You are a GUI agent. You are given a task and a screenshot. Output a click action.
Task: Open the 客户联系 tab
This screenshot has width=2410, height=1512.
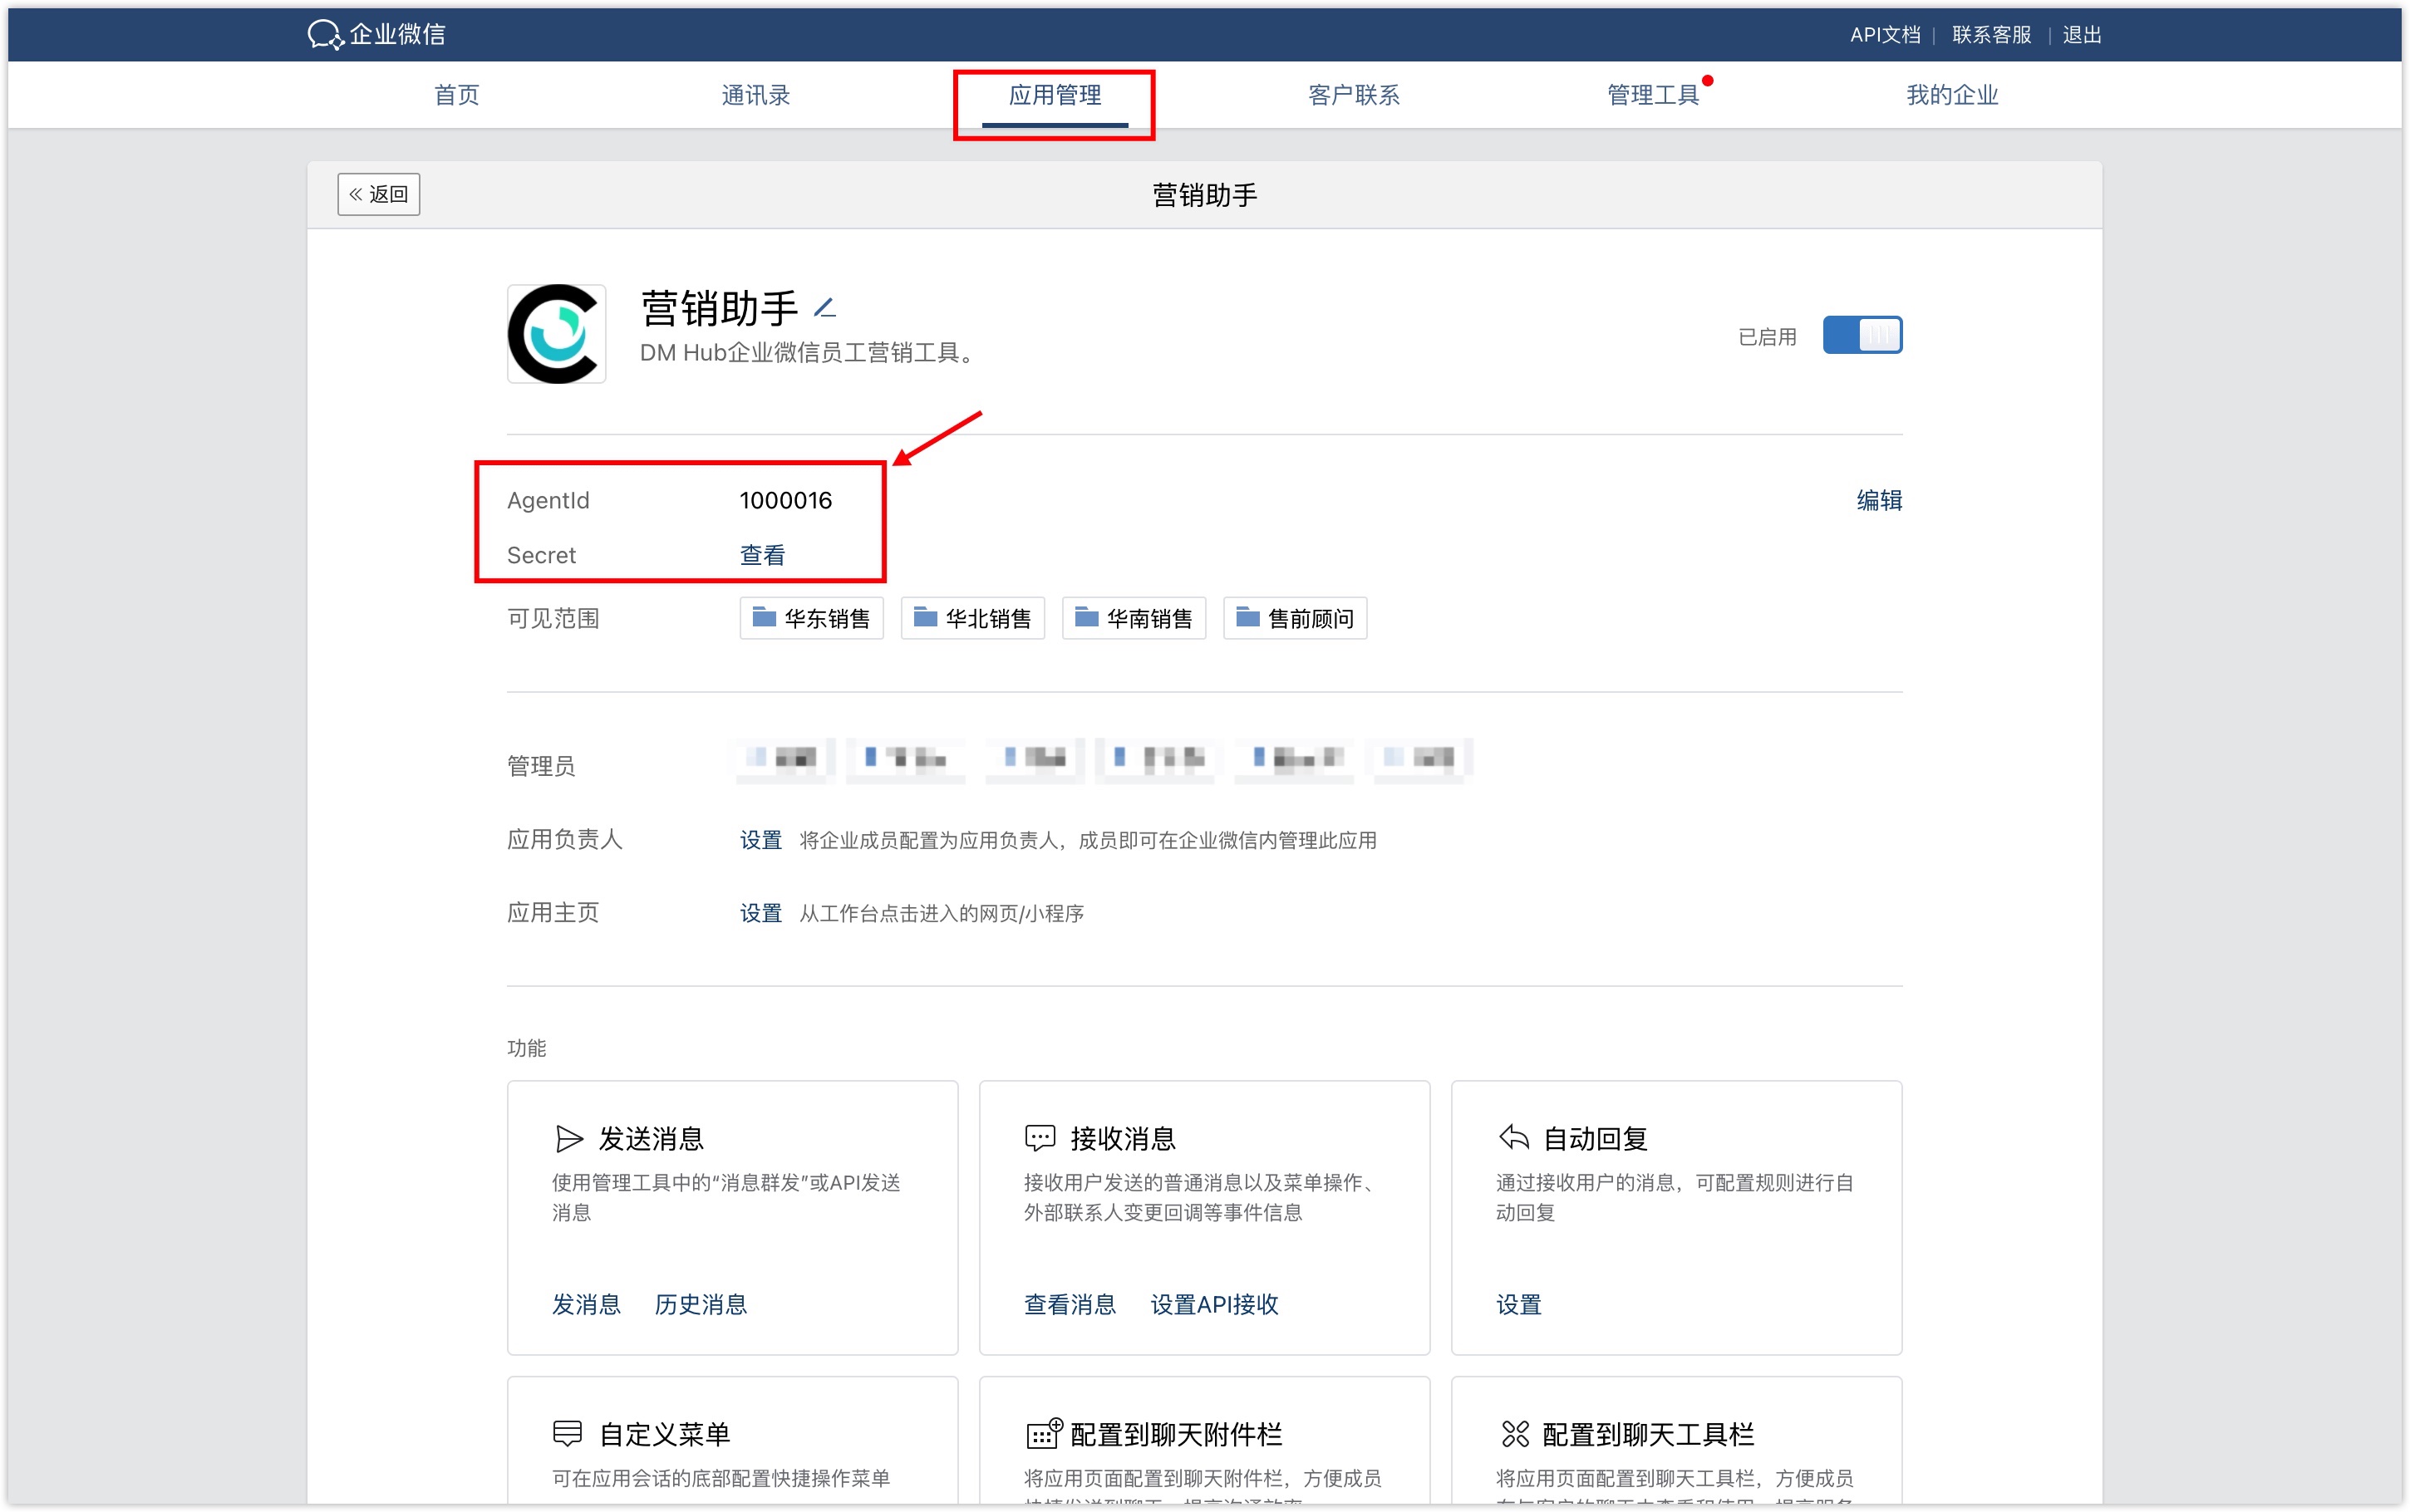[1354, 95]
